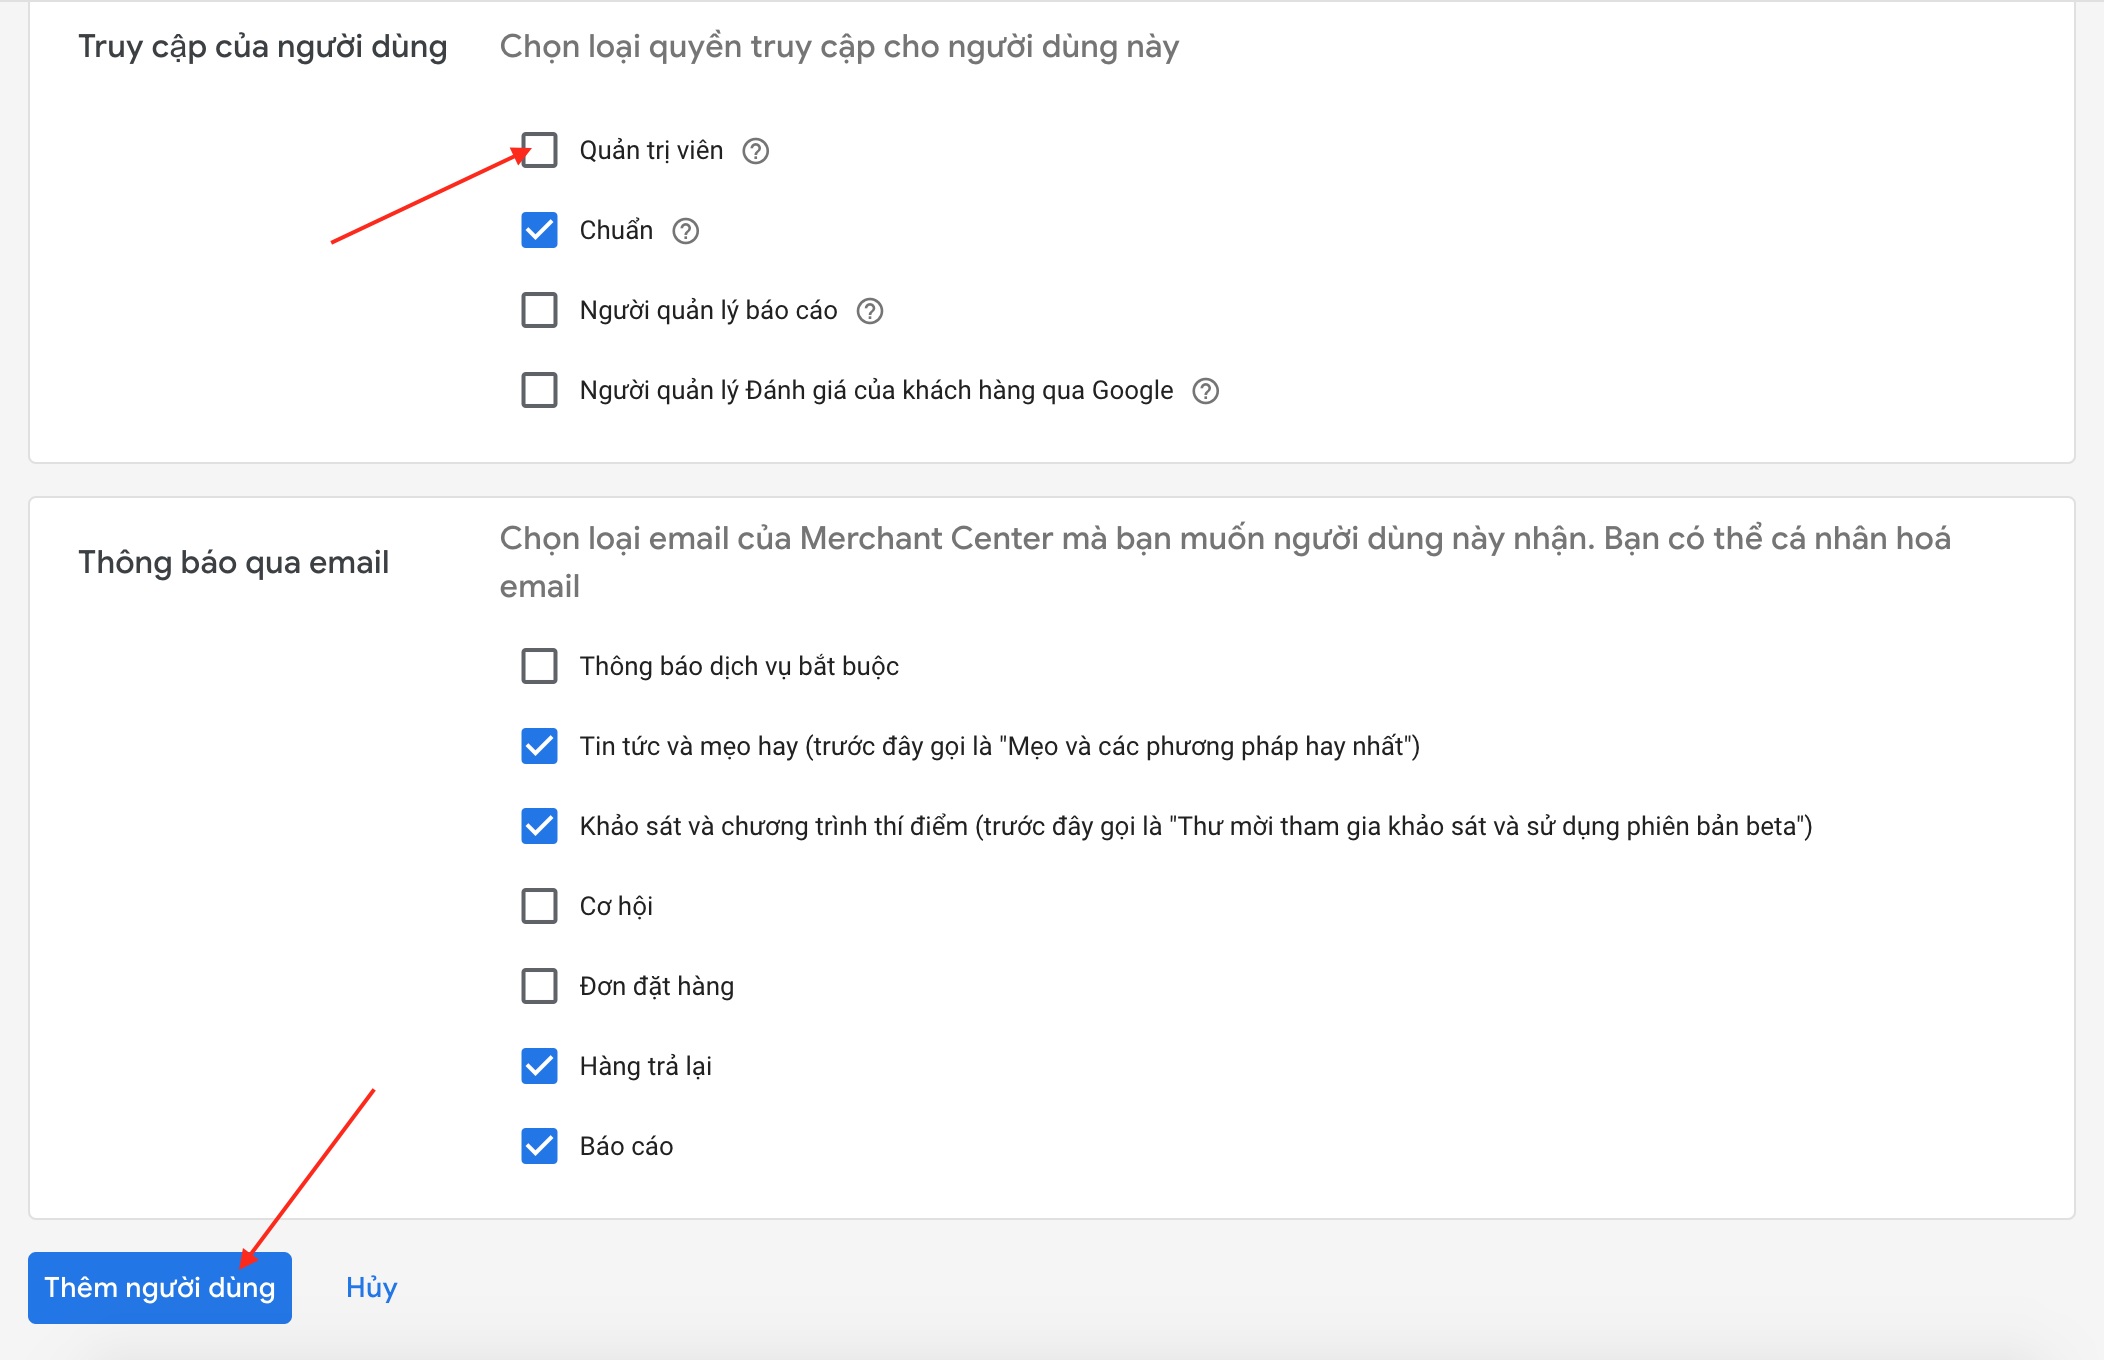This screenshot has height=1360, width=2104.
Task: Enable Thông báo dịch vụ bắt buộc checkbox
Action: [540, 666]
